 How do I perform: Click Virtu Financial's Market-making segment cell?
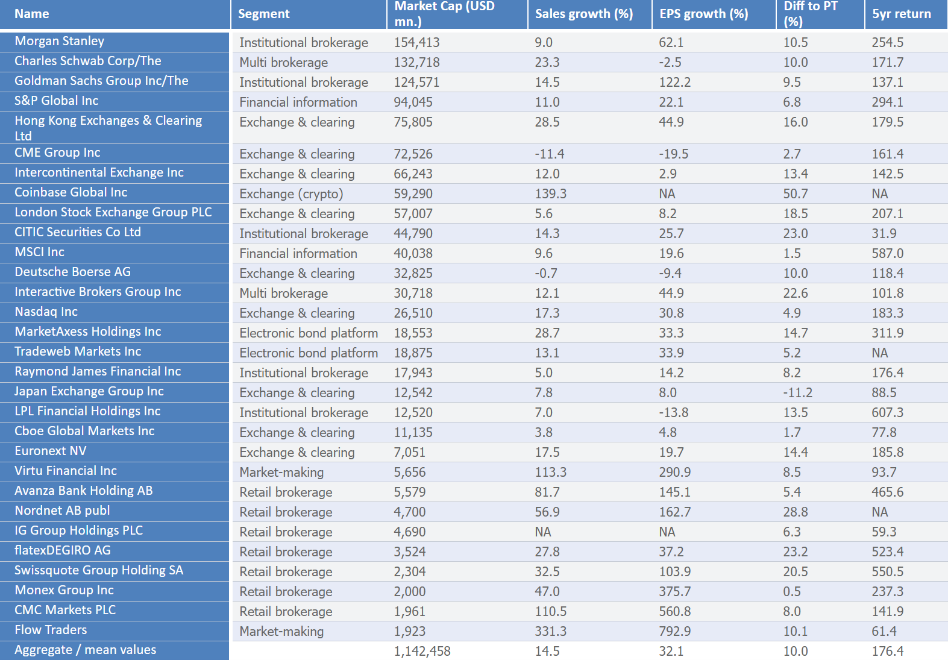tap(281, 473)
